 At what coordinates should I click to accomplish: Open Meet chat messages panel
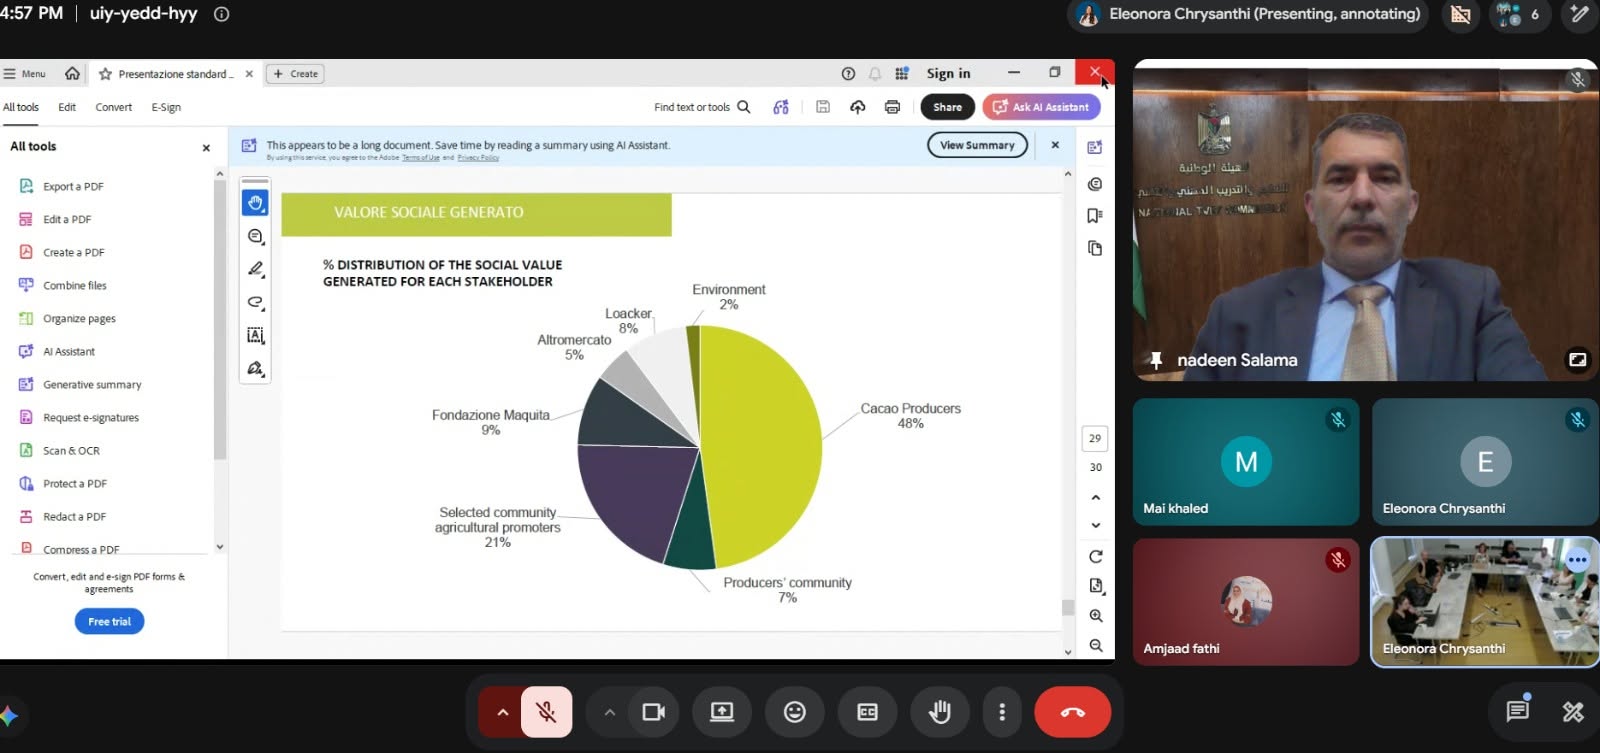pyautogui.click(x=1518, y=711)
